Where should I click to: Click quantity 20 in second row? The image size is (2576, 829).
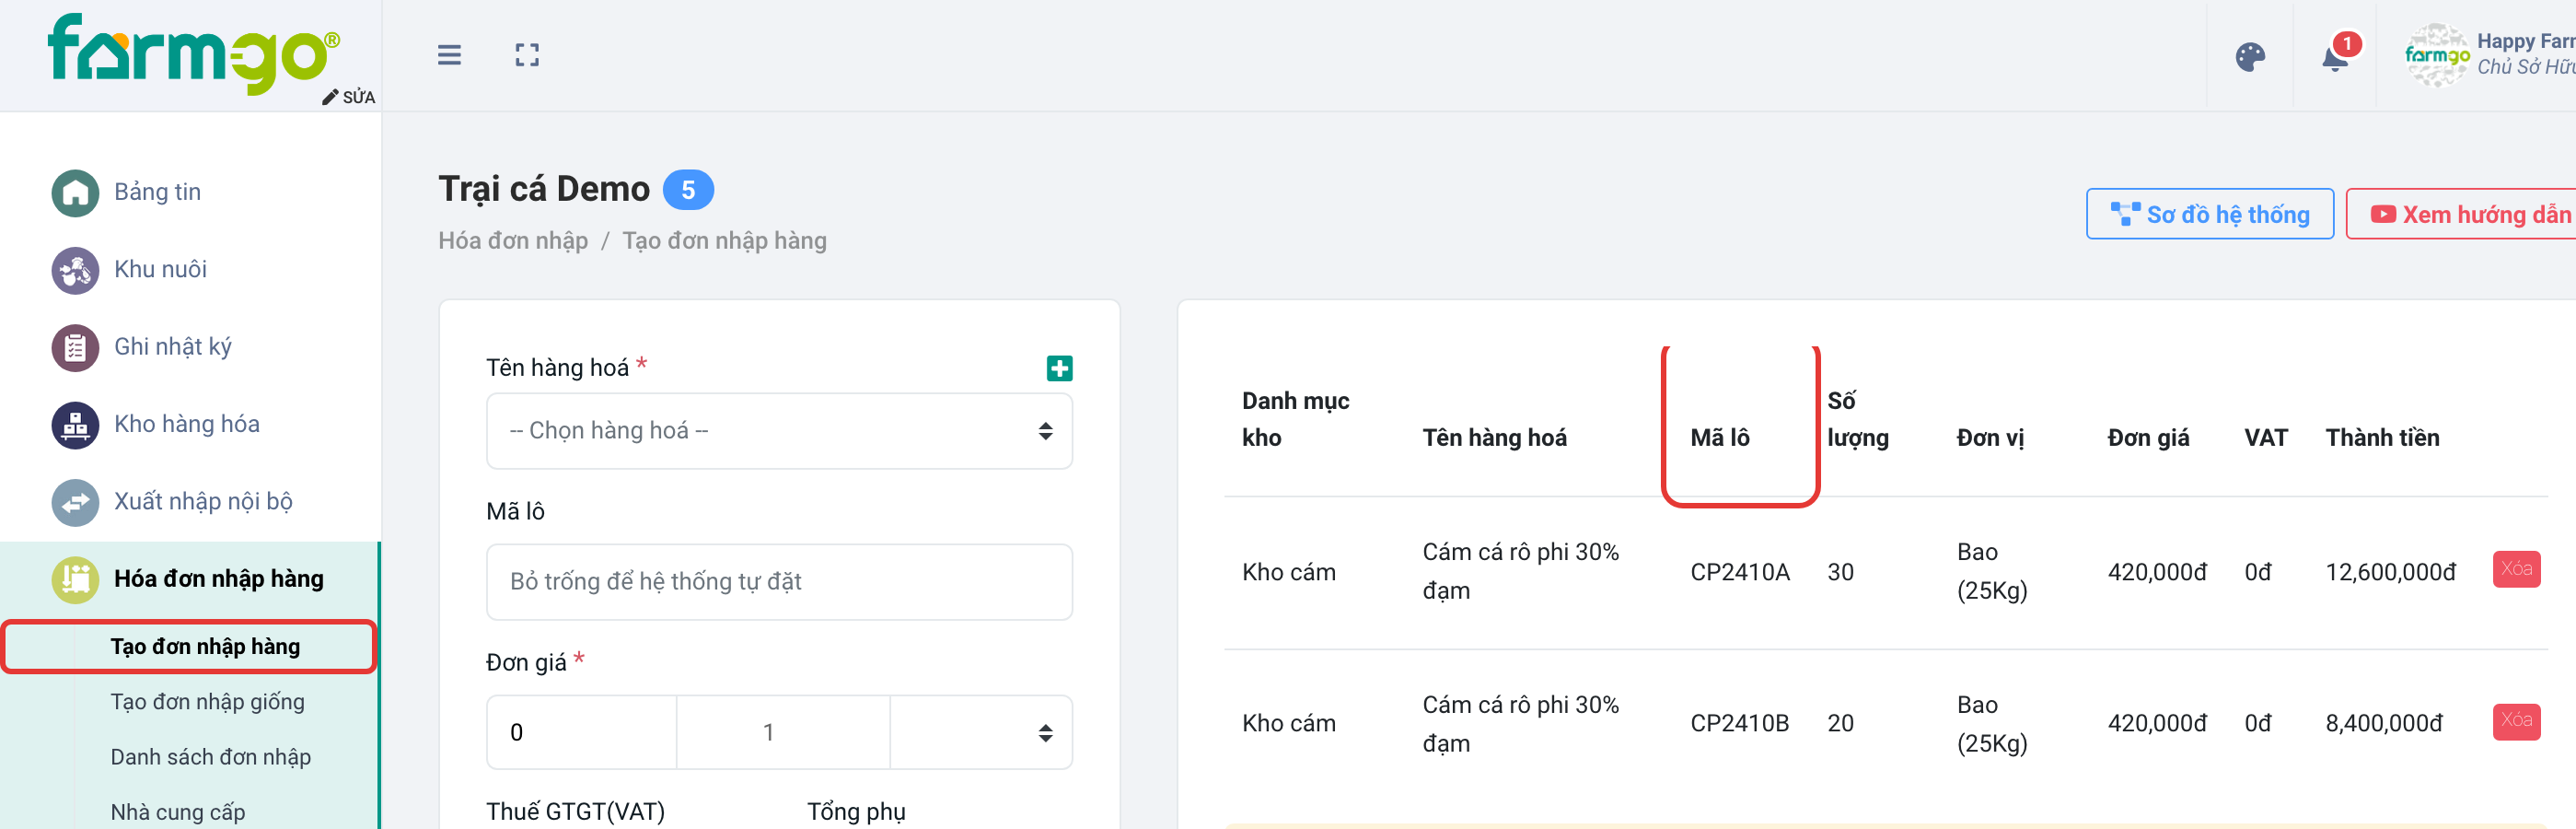(x=1840, y=723)
